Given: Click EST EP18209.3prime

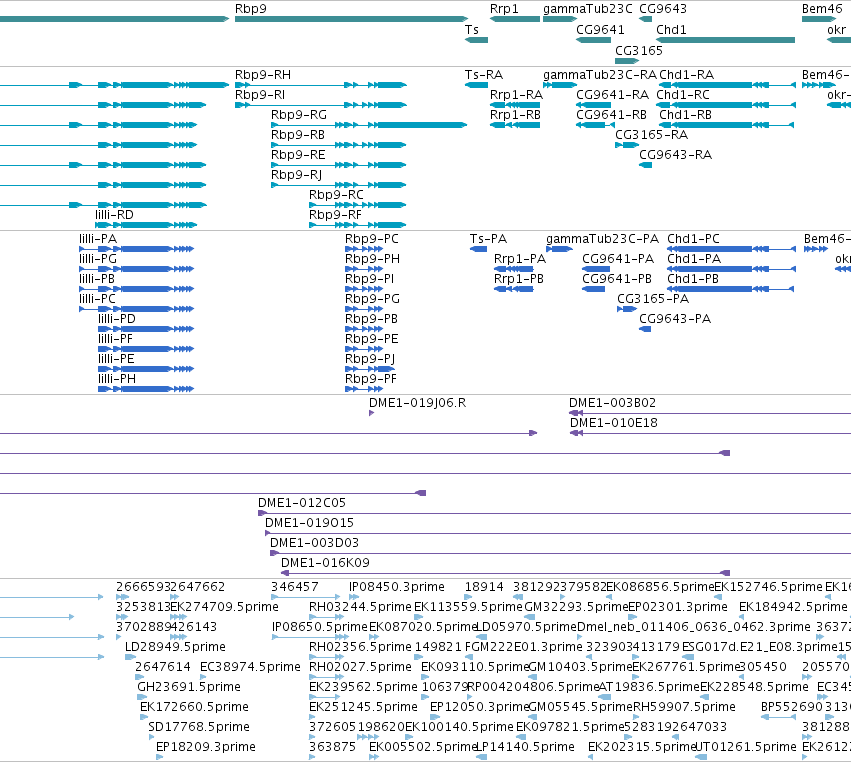Looking at the screenshot, I should pyautogui.click(x=160, y=757).
